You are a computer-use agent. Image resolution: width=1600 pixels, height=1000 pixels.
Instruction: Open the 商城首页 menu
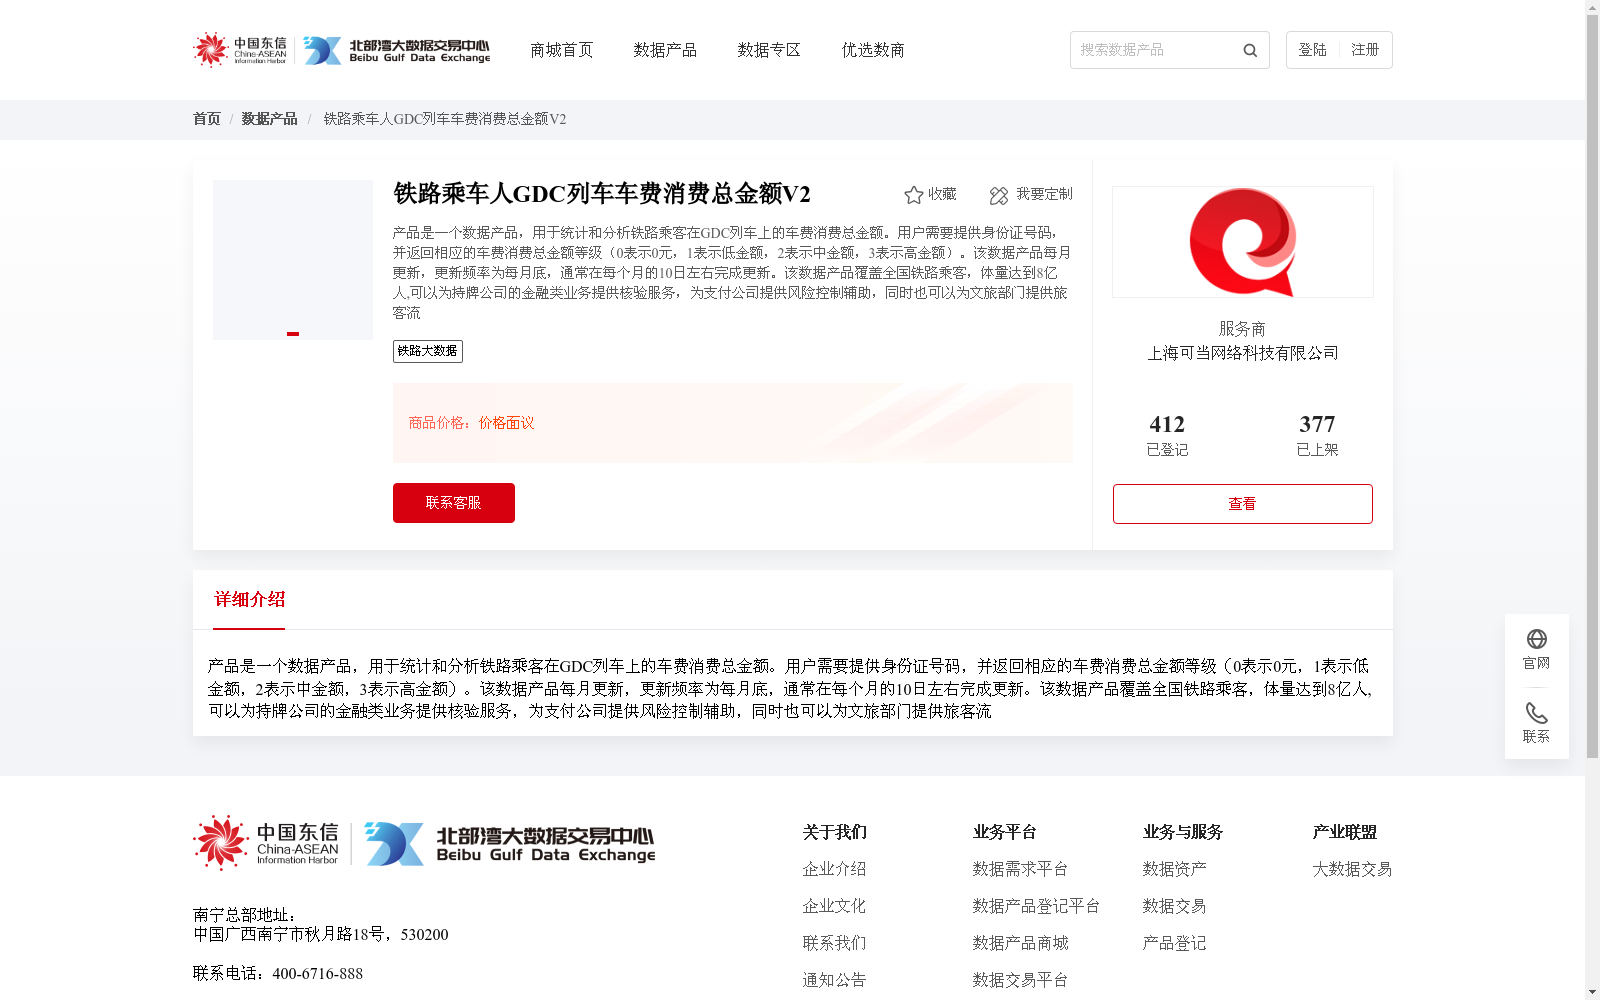(562, 50)
